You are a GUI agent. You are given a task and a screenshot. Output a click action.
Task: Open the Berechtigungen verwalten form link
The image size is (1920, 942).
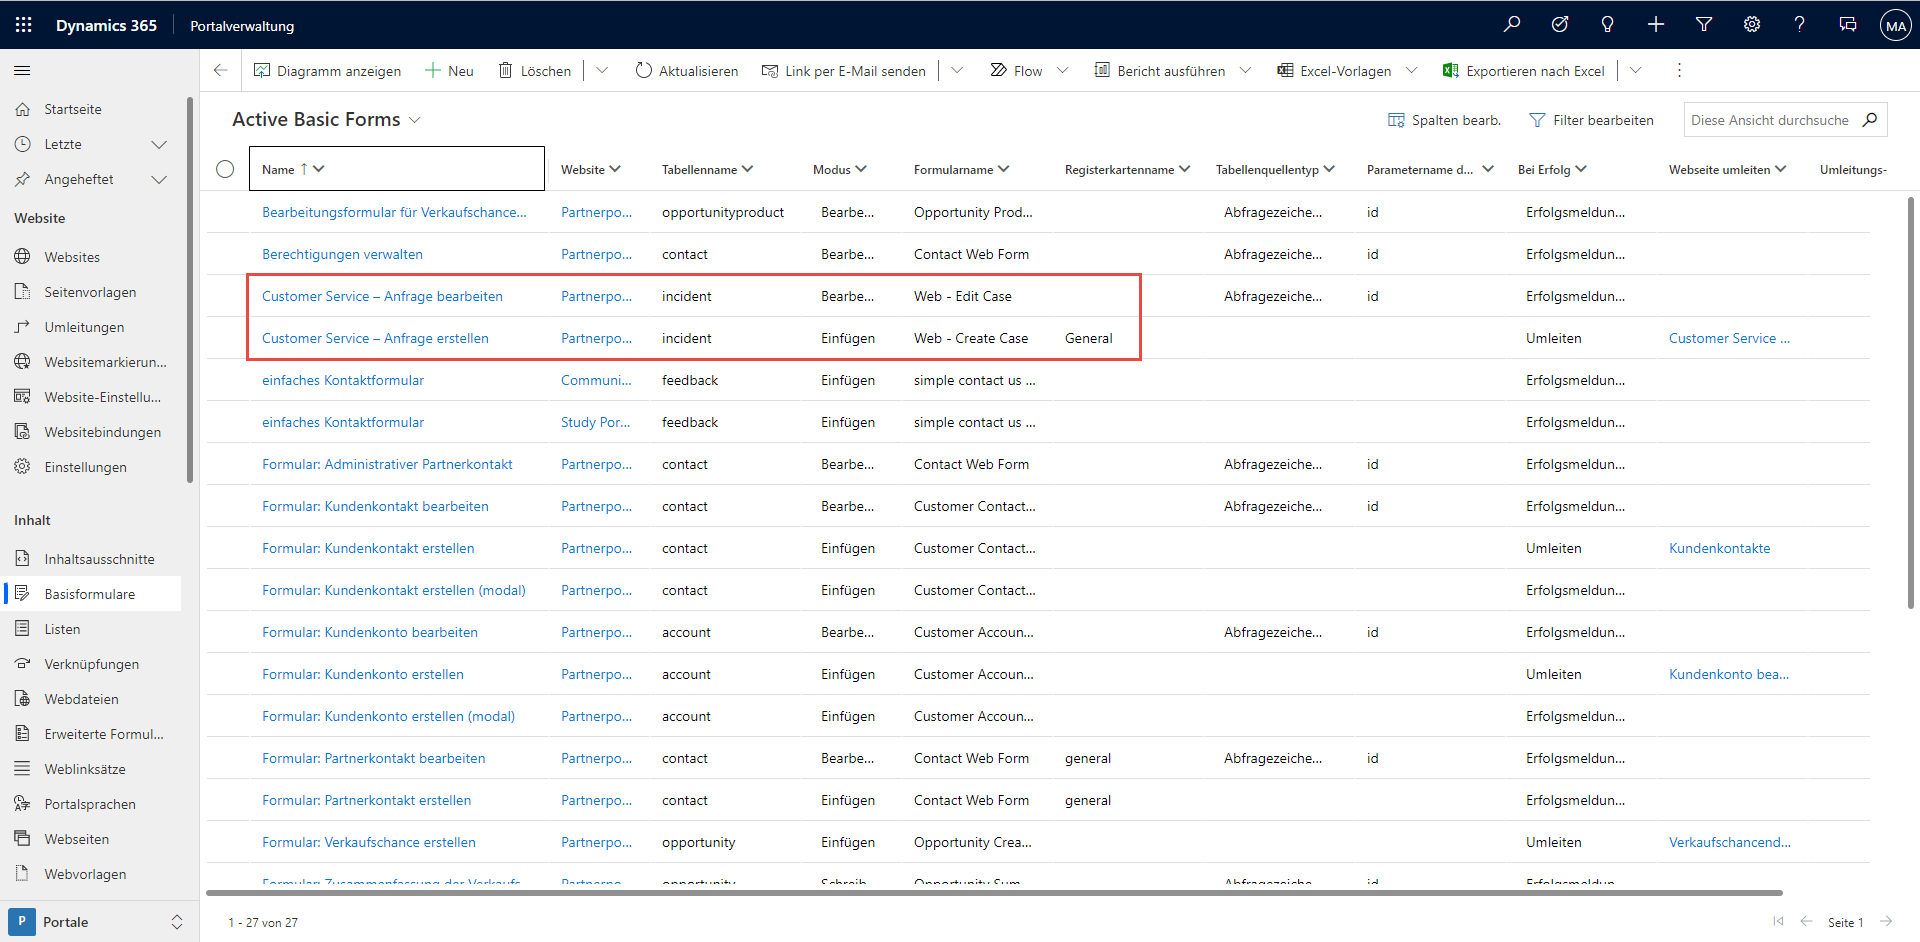[x=342, y=254]
